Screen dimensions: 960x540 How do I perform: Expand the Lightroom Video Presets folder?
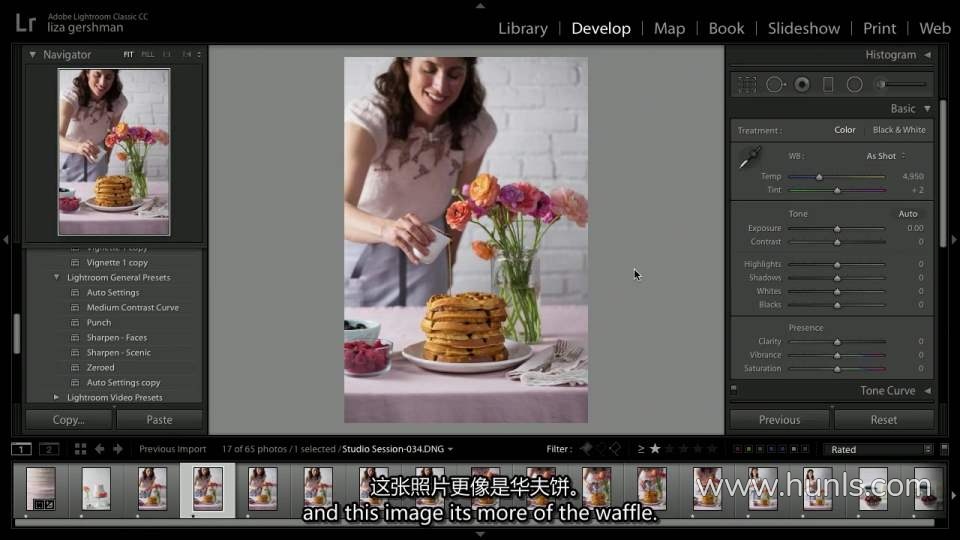[57, 397]
